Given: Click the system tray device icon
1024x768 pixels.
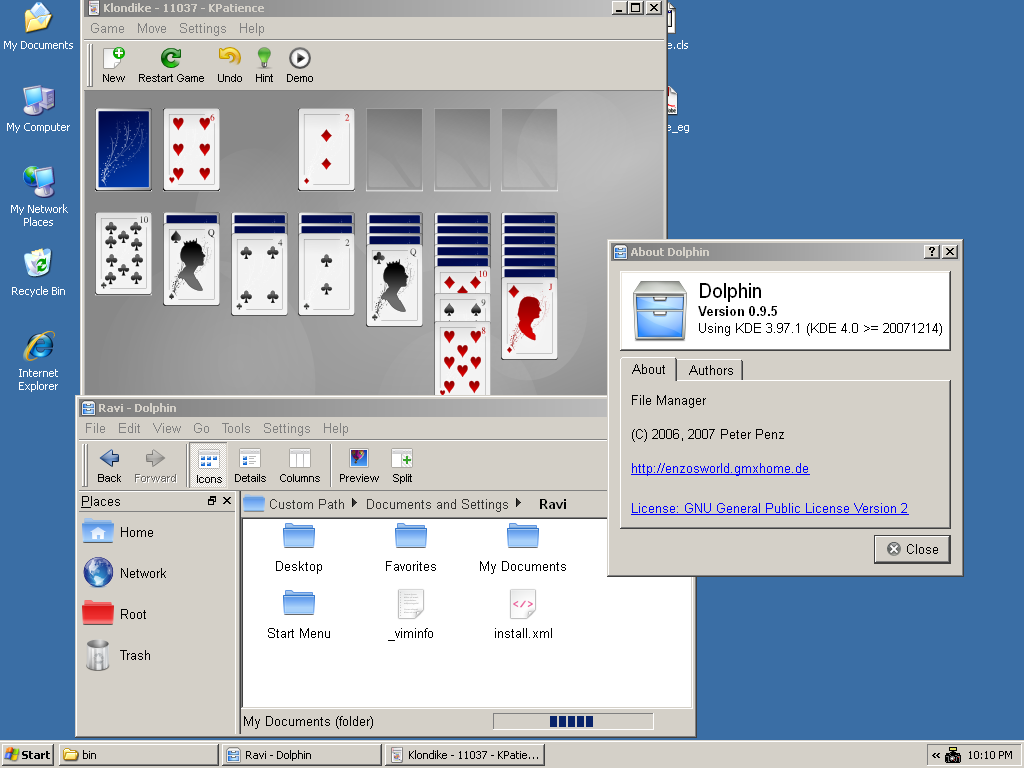Looking at the screenshot, I should pos(953,756).
